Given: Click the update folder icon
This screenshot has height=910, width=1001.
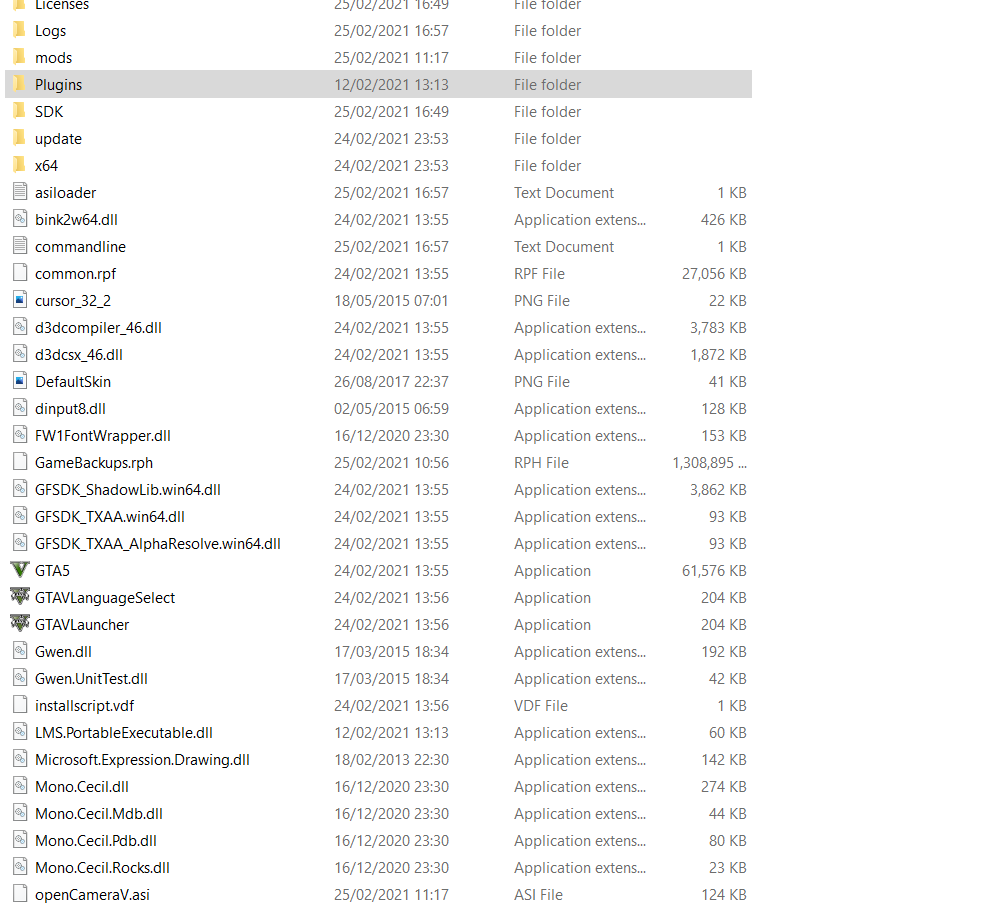Looking at the screenshot, I should [20, 137].
